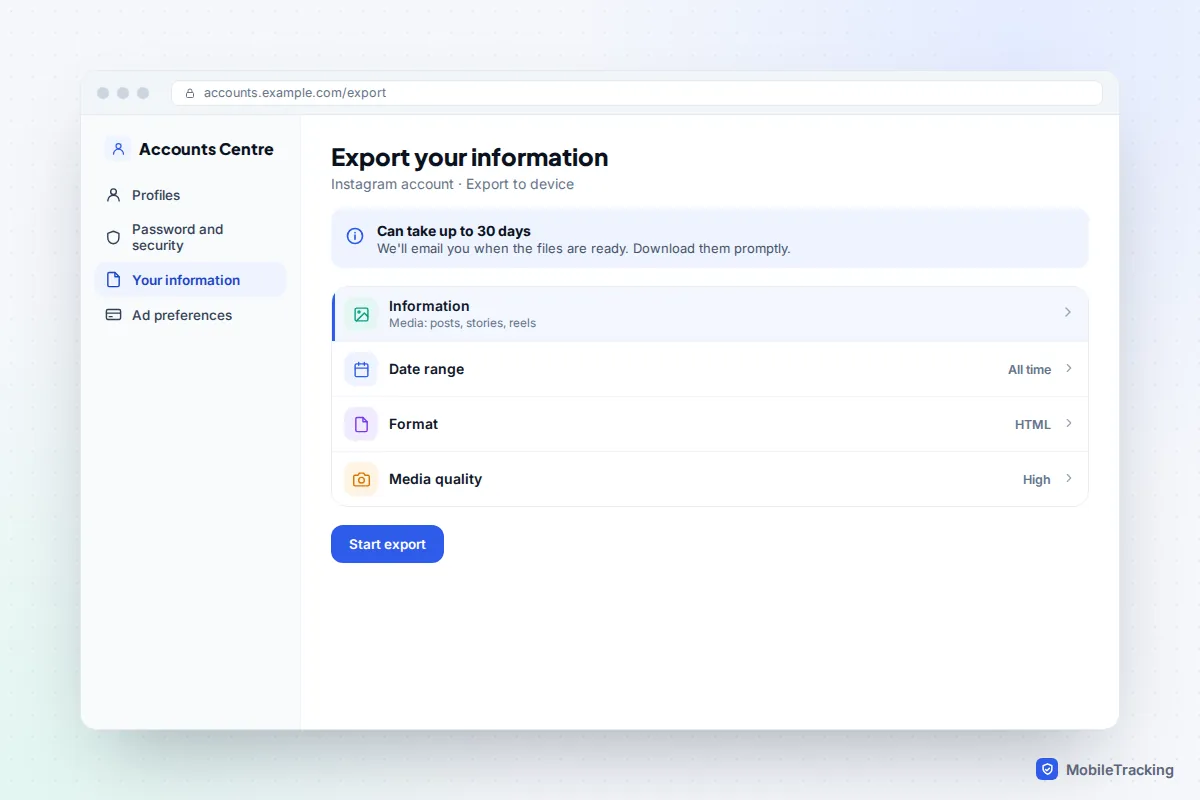Select the Media quality row label
The image size is (1200, 800).
tap(435, 479)
